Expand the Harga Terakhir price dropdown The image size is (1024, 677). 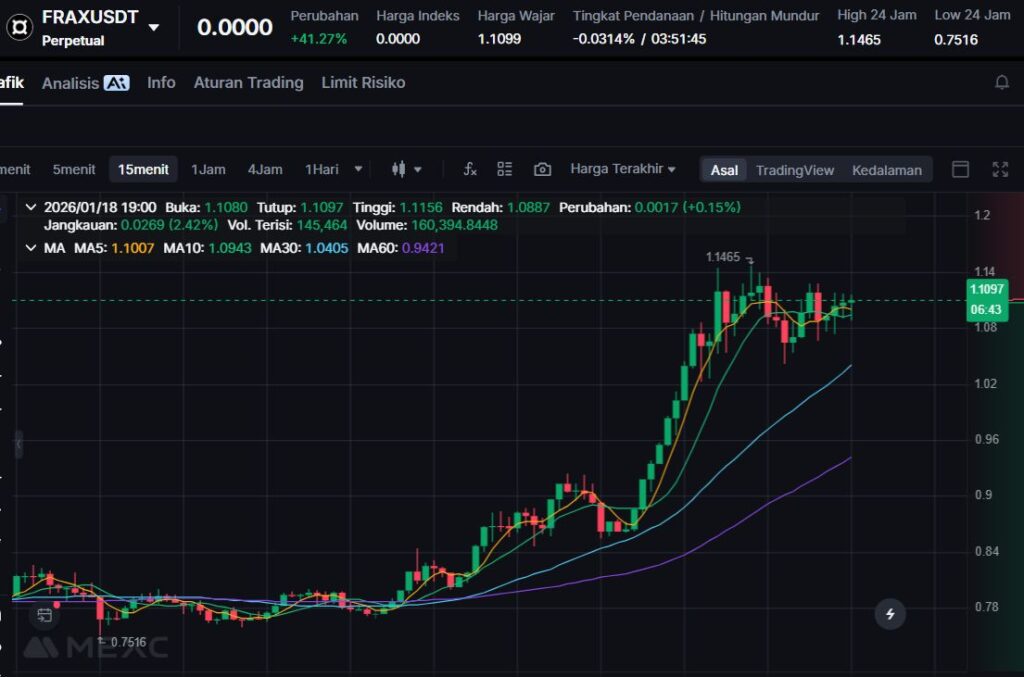[622, 169]
